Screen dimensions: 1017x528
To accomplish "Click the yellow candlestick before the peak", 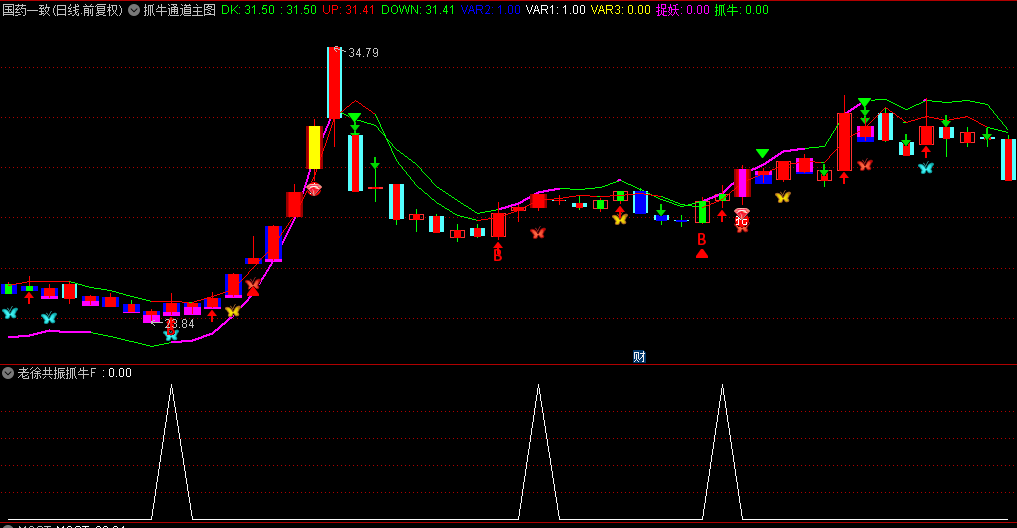I will tap(314, 147).
